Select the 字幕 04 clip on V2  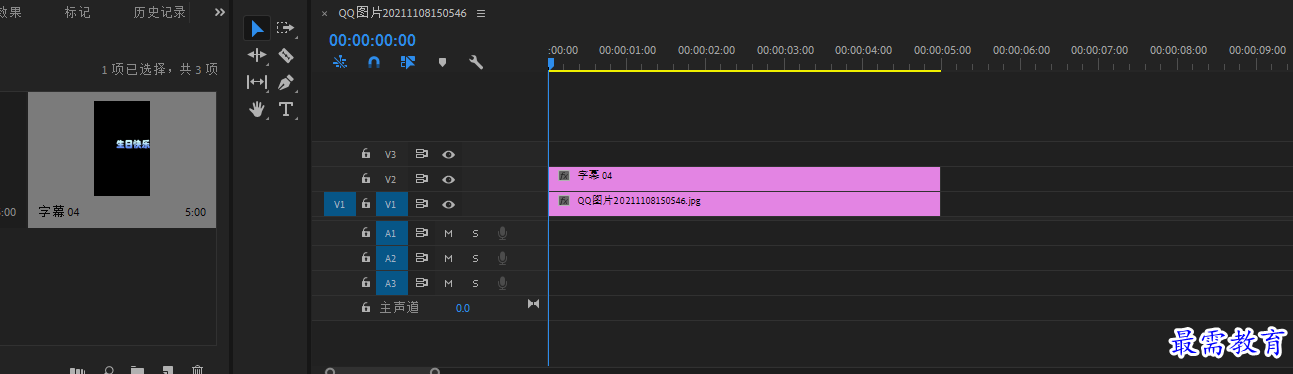[x=744, y=179]
